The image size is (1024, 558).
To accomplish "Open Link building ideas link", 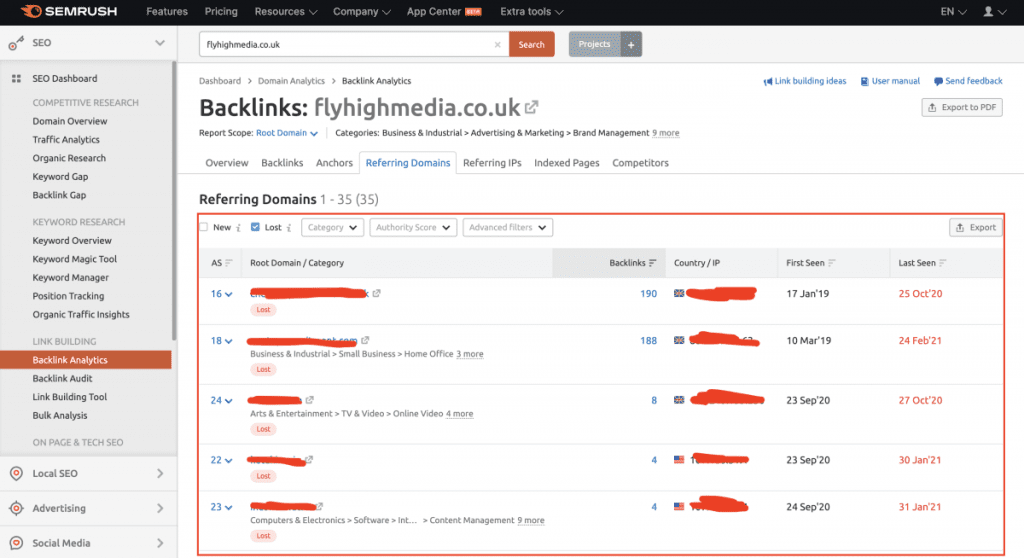I will pyautogui.click(x=805, y=81).
